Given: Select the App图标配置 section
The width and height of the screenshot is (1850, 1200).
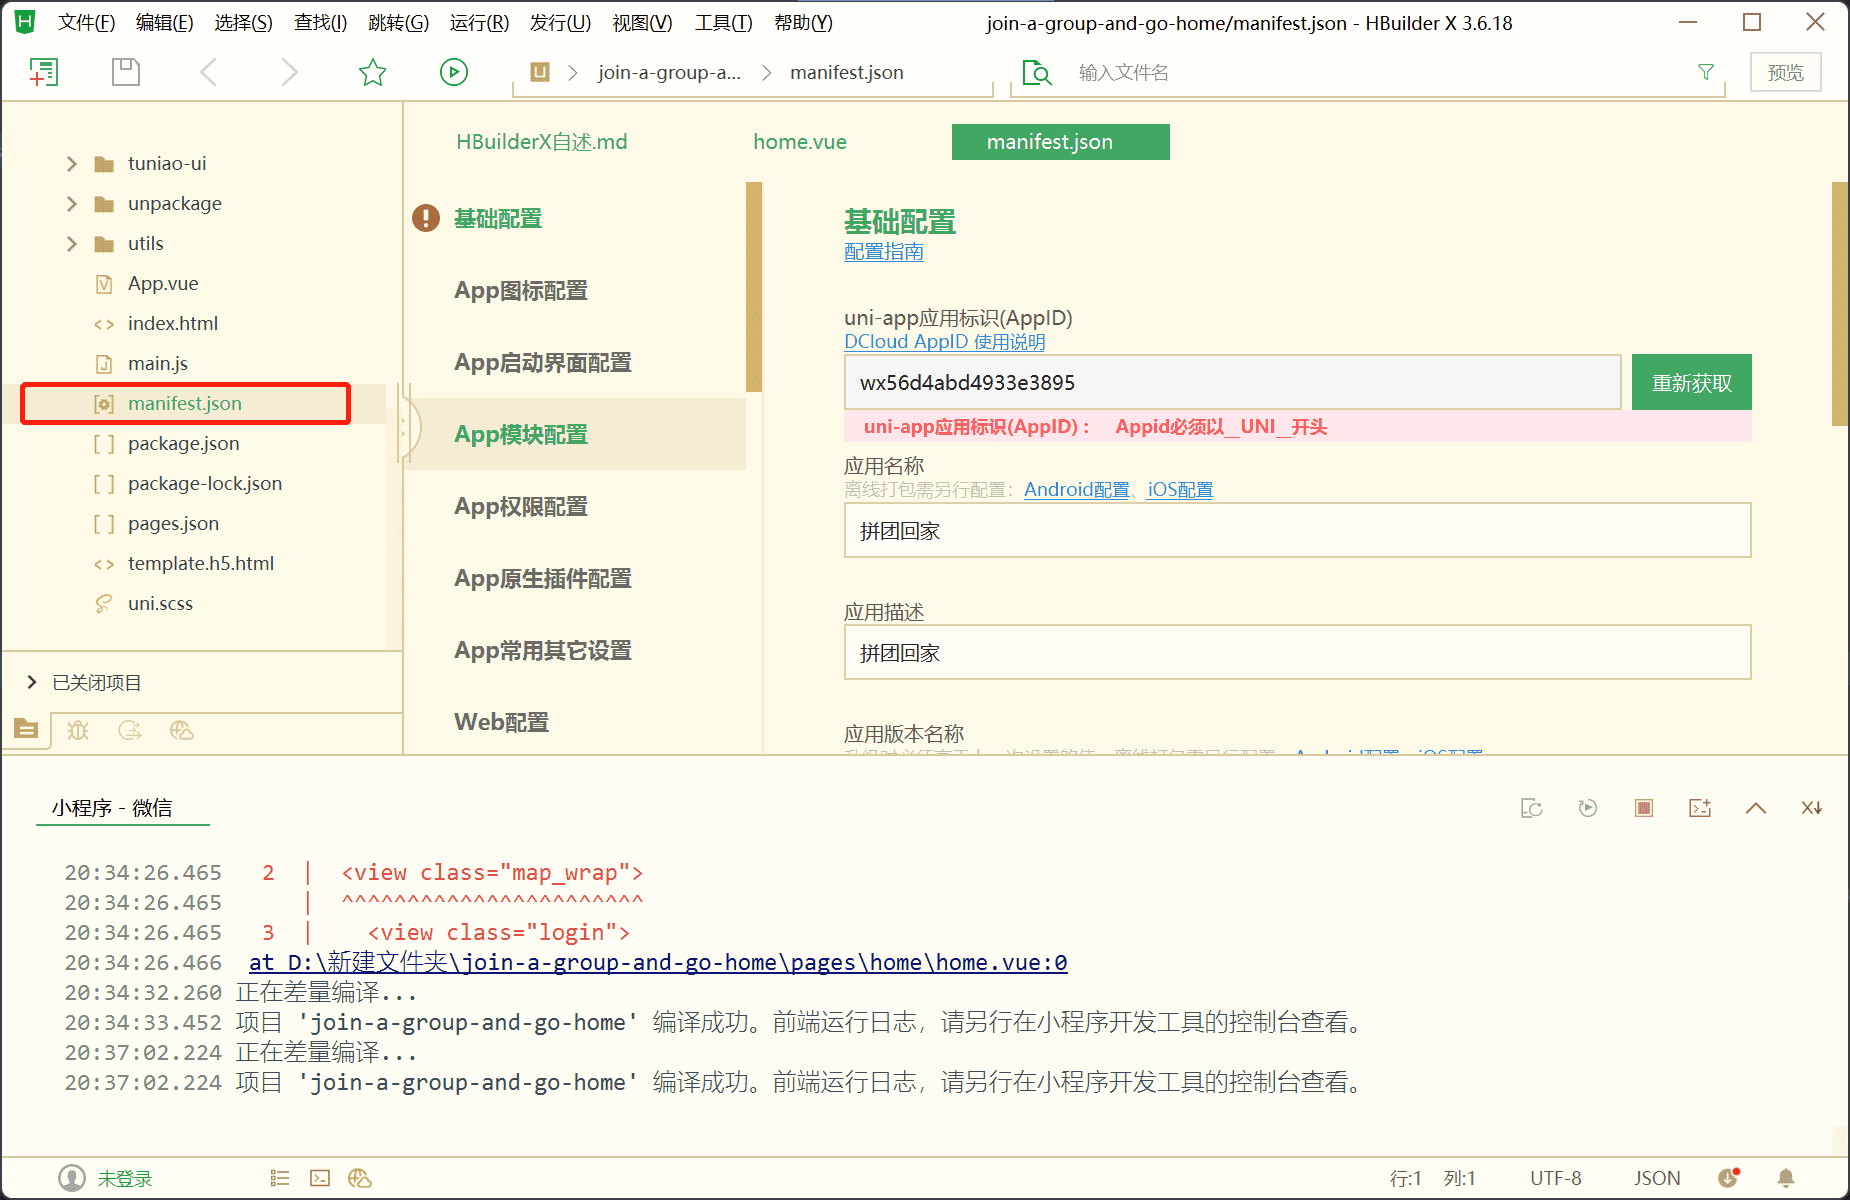Looking at the screenshot, I should [521, 291].
